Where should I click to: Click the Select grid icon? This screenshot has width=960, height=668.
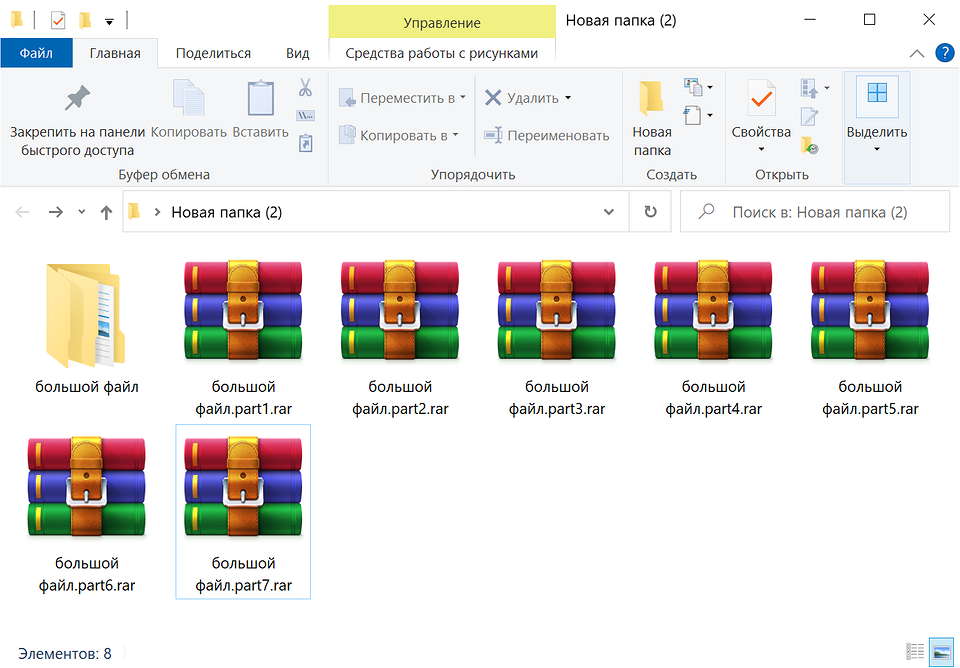click(877, 93)
